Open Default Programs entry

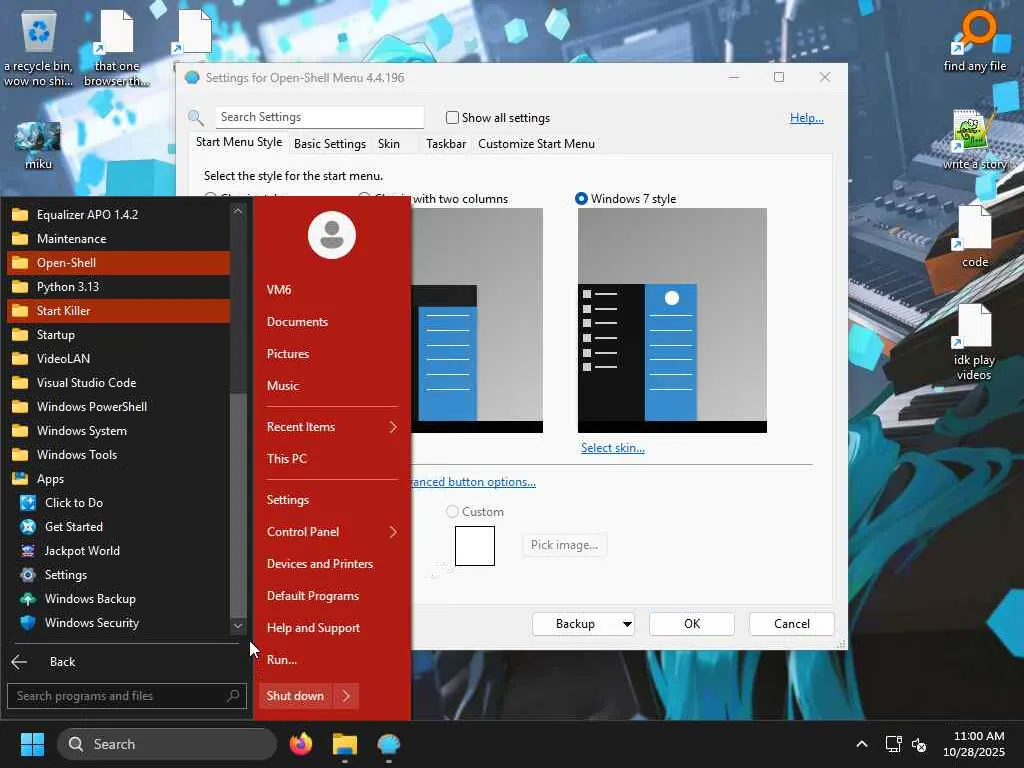(x=332, y=596)
